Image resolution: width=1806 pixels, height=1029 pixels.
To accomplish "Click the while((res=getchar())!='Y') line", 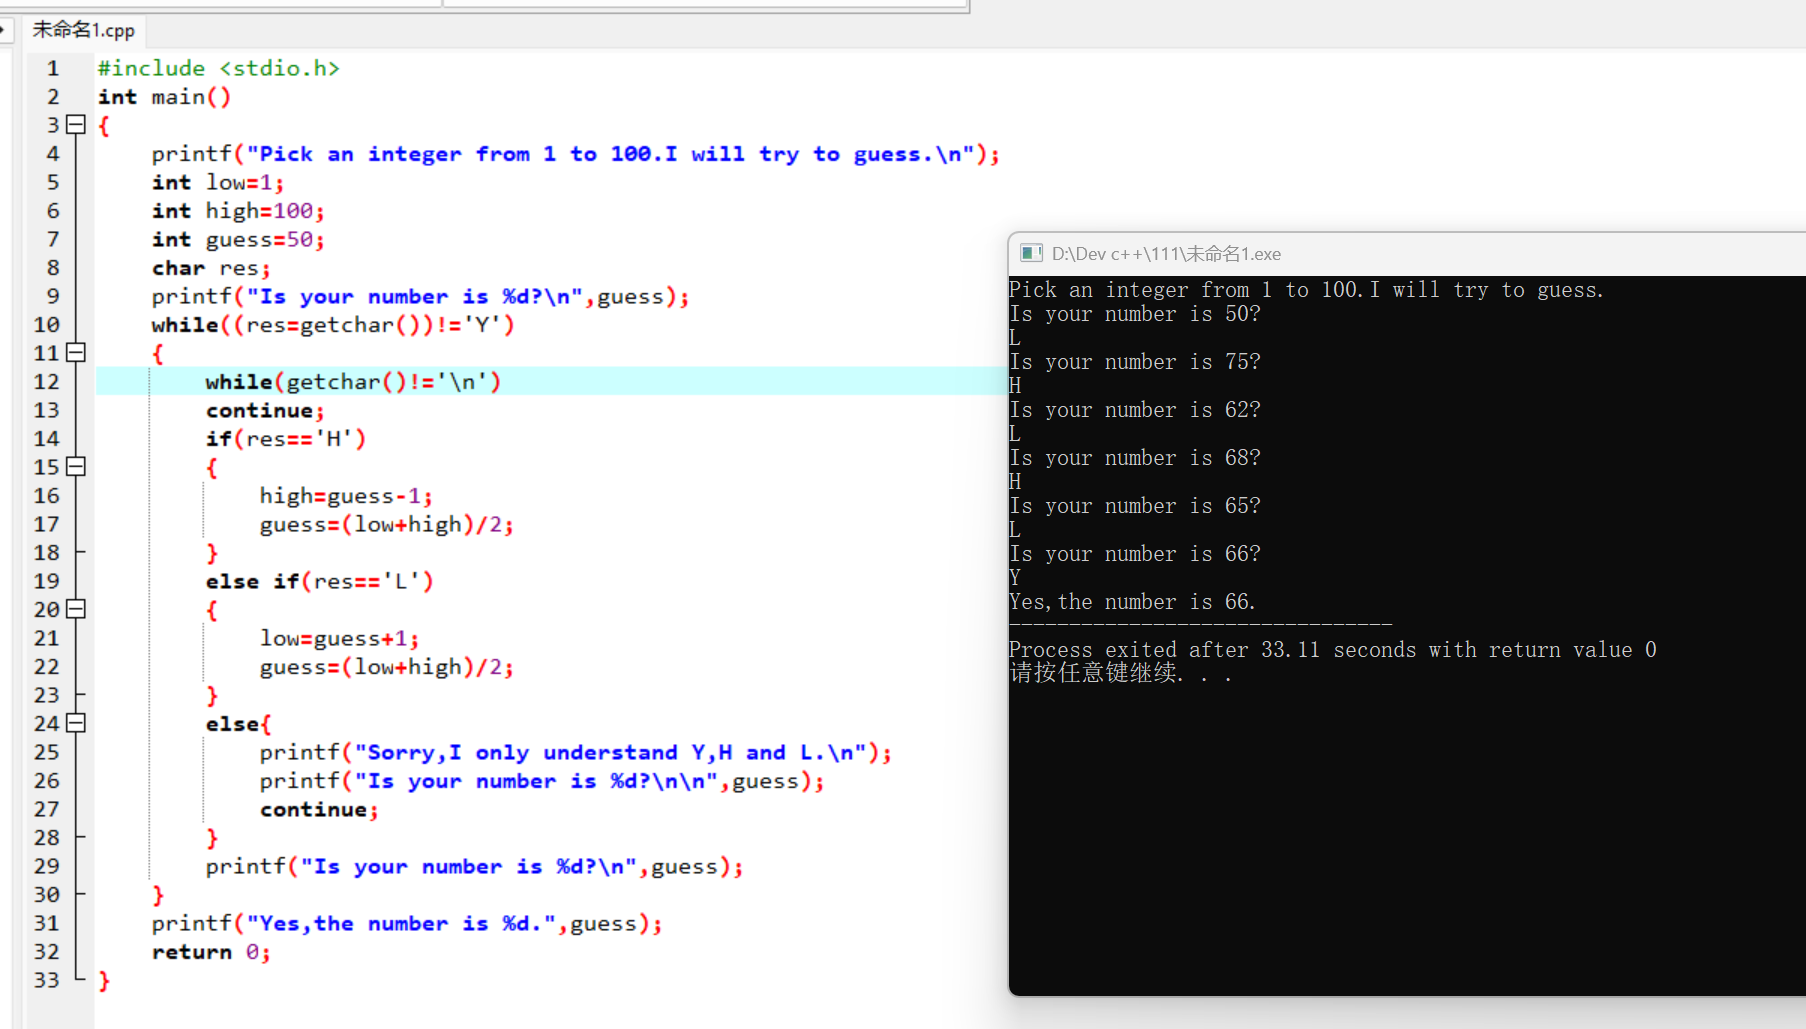I will [x=333, y=324].
